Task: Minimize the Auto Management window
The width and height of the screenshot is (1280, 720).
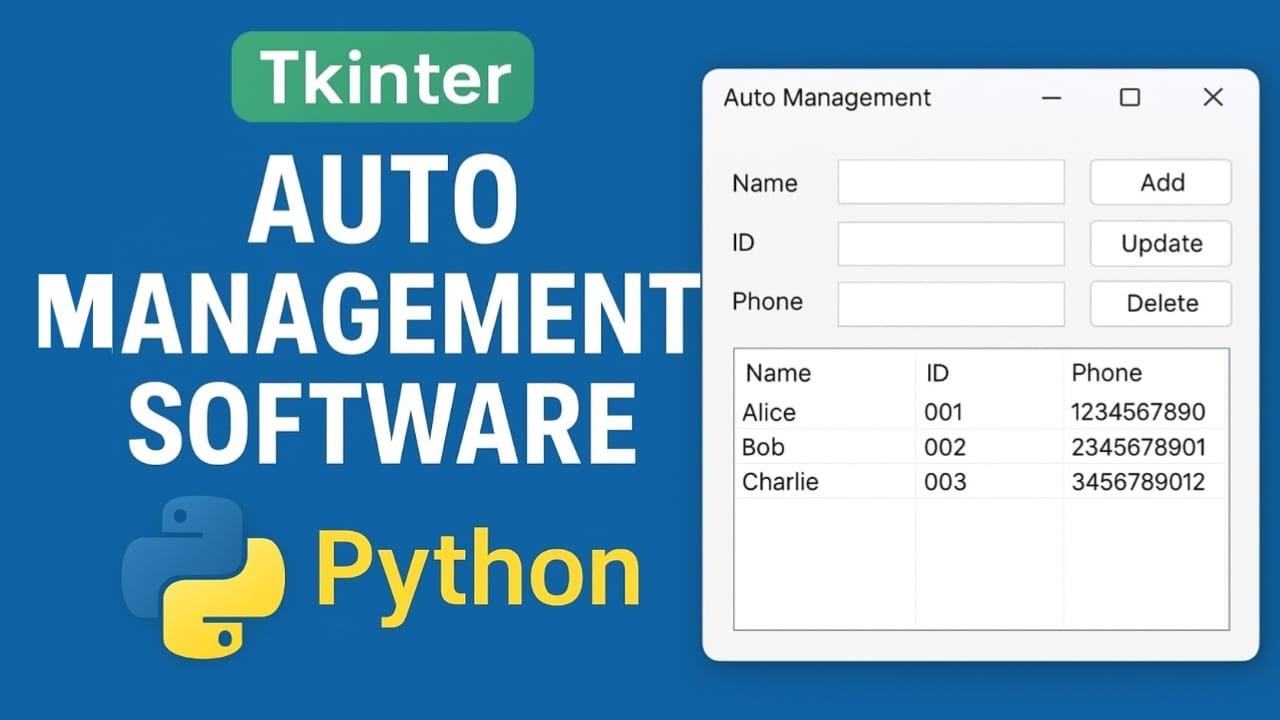Action: point(1051,97)
